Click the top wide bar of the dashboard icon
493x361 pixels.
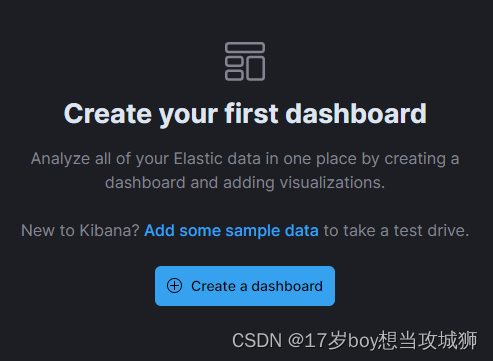coord(245,47)
